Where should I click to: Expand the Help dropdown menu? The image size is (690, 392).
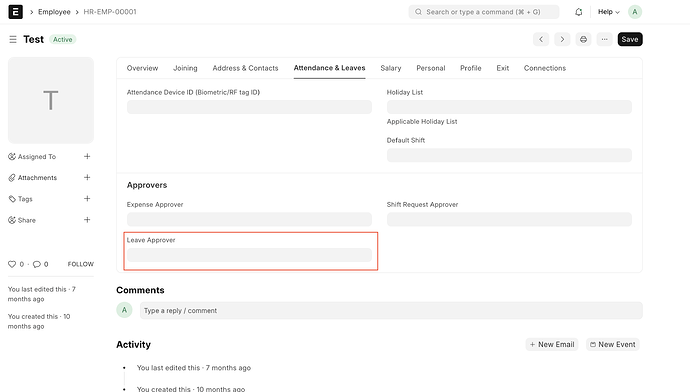[x=609, y=12]
